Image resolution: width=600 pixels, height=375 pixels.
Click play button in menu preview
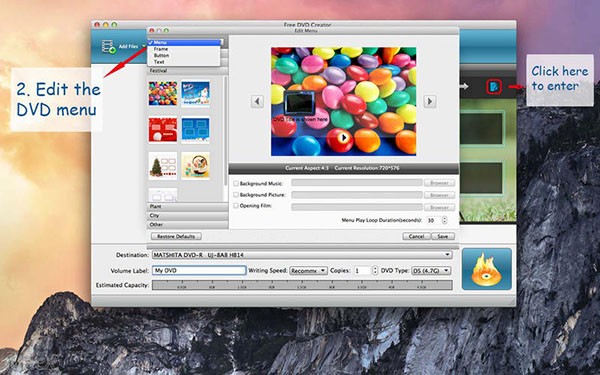pyautogui.click(x=344, y=137)
